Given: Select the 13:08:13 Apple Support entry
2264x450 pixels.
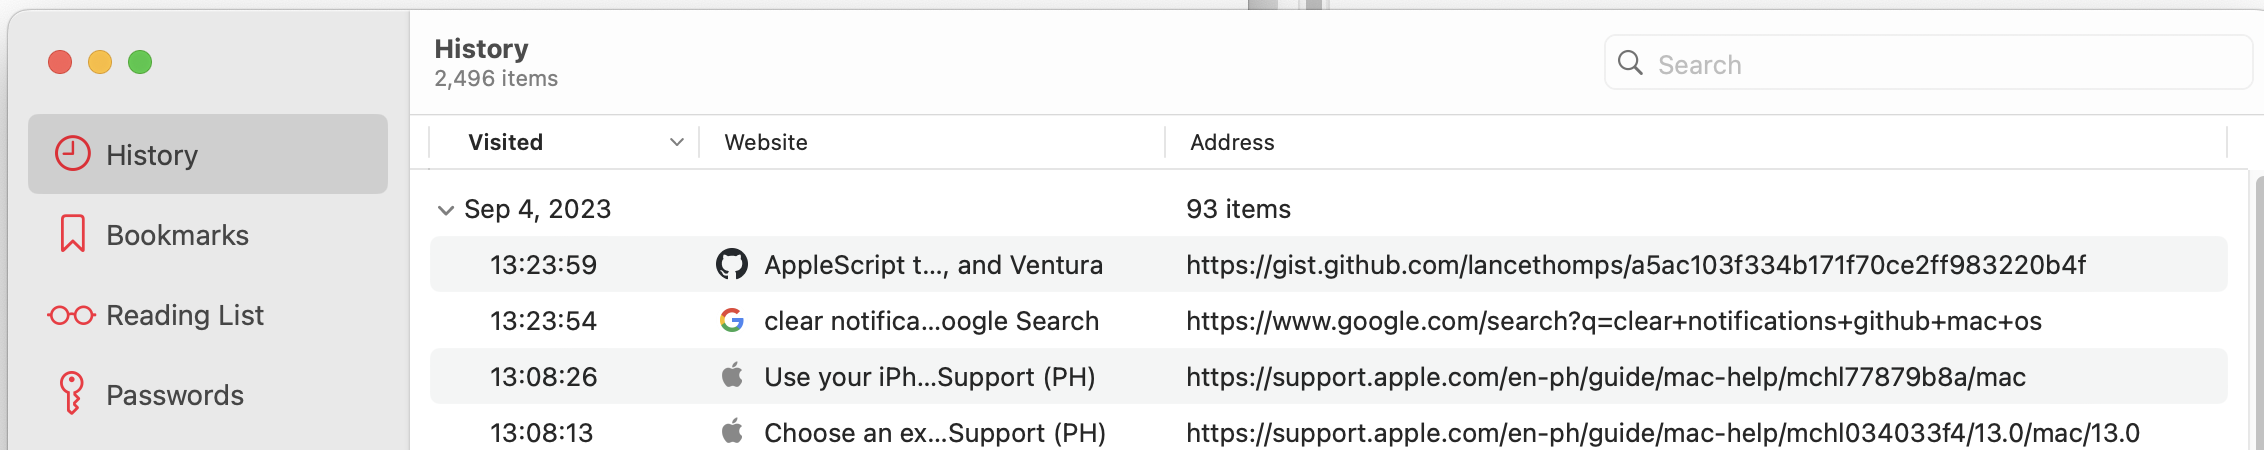Looking at the screenshot, I should 1662,433.
